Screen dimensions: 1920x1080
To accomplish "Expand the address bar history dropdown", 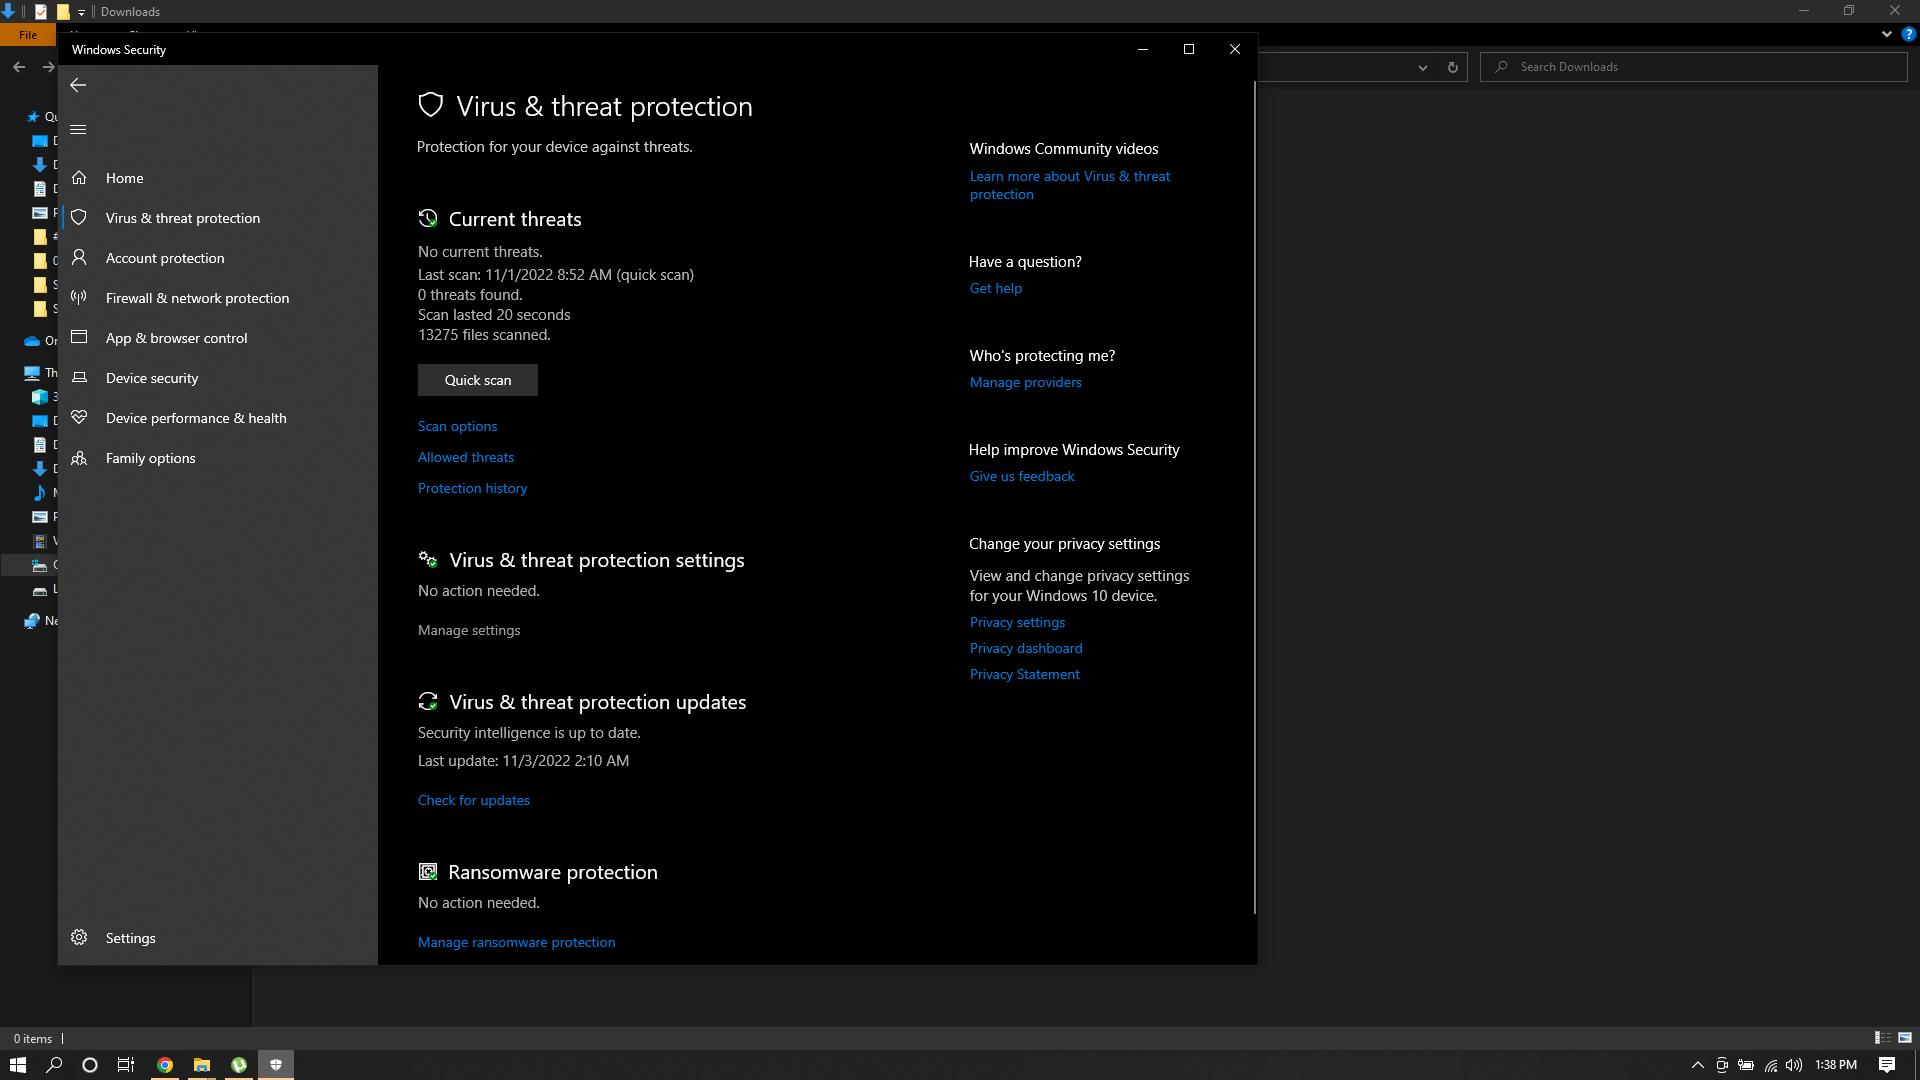I will (x=1422, y=67).
